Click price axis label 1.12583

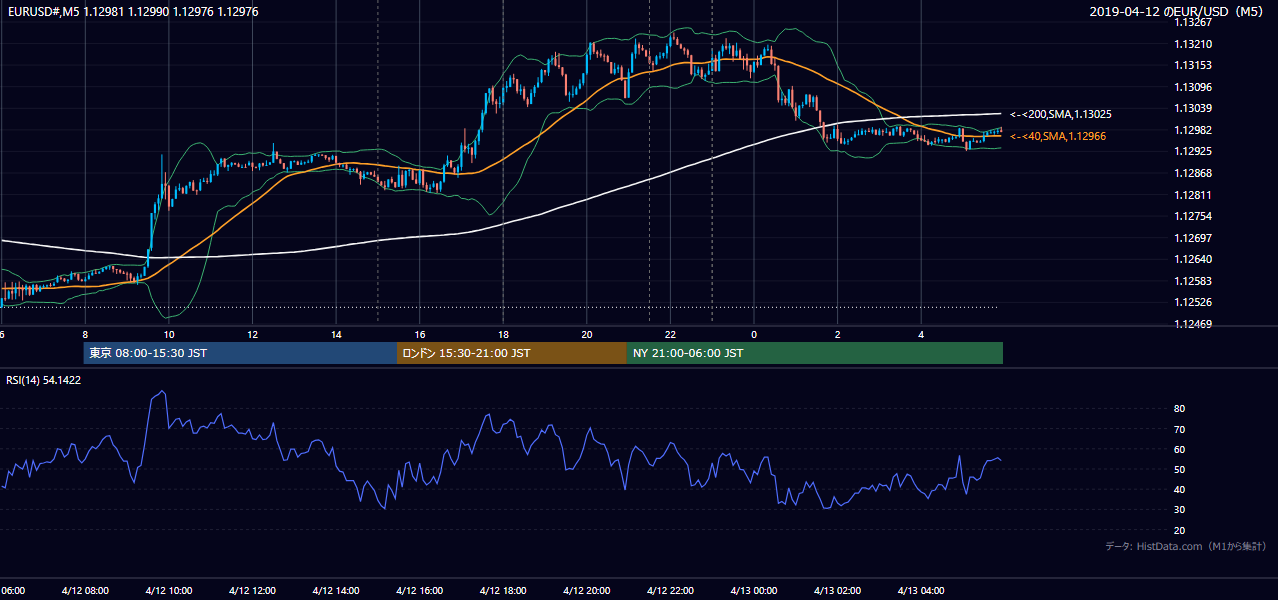pos(1194,281)
